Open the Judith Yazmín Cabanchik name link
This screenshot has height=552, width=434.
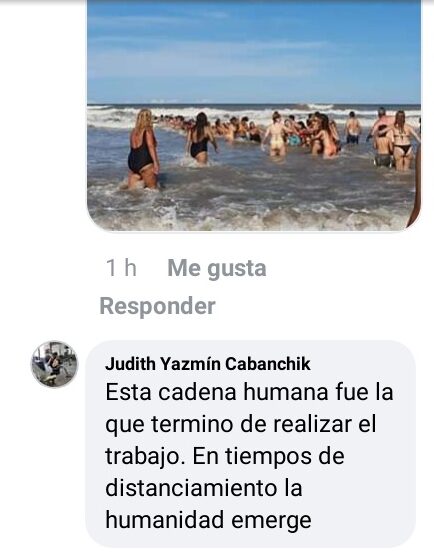pyautogui.click(x=208, y=364)
